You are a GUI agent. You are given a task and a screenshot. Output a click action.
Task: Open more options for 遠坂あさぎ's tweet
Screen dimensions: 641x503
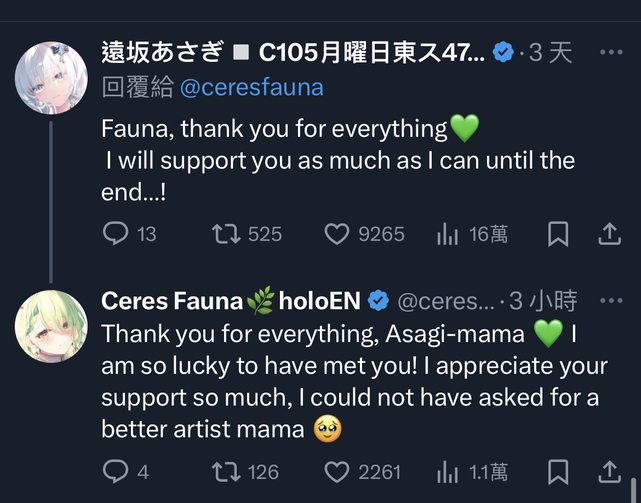(x=610, y=52)
